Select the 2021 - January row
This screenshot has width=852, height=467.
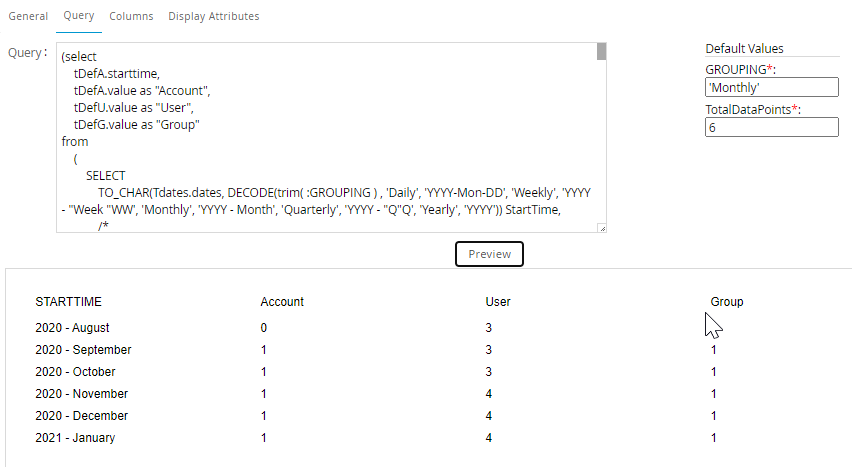(75, 438)
